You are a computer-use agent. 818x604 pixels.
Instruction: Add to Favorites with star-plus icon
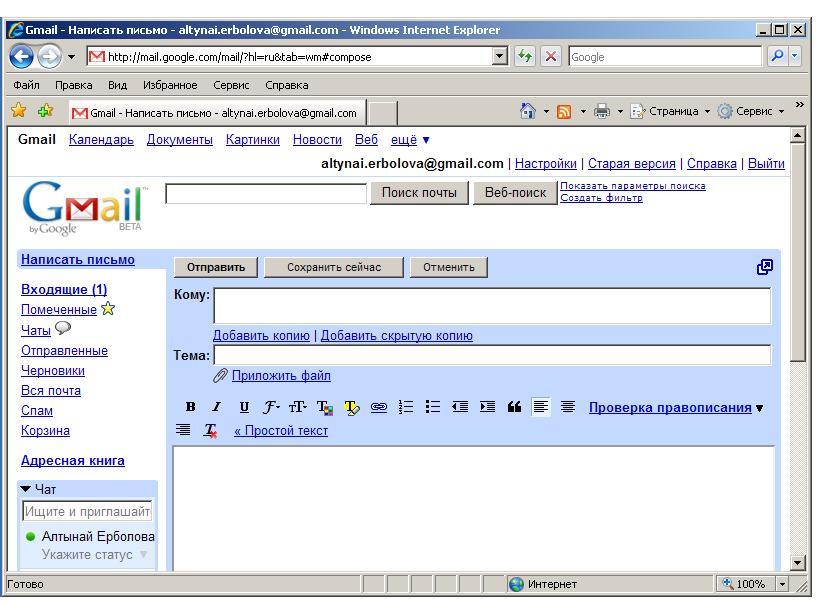tap(45, 111)
